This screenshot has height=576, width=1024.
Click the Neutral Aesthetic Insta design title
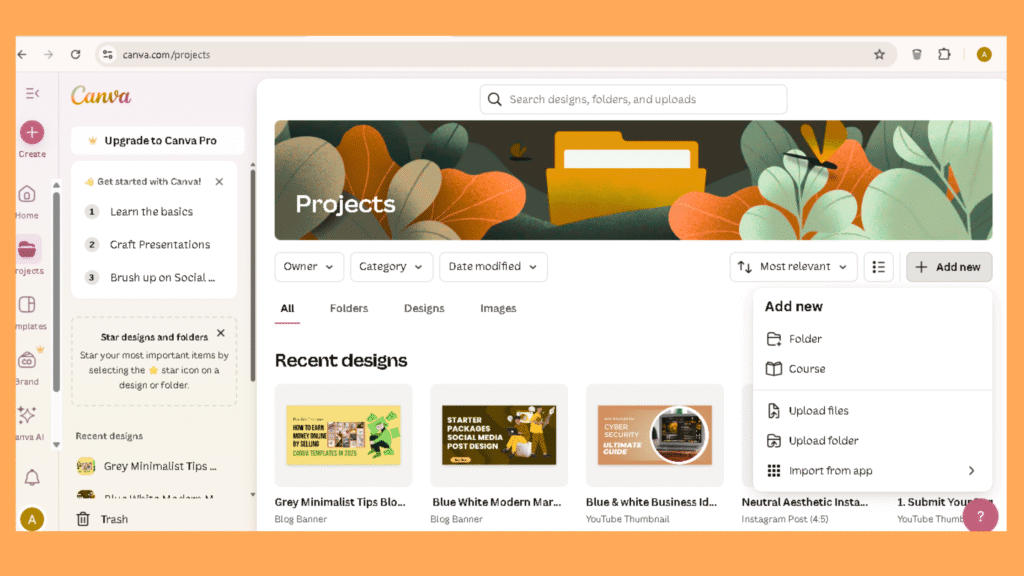pos(805,502)
